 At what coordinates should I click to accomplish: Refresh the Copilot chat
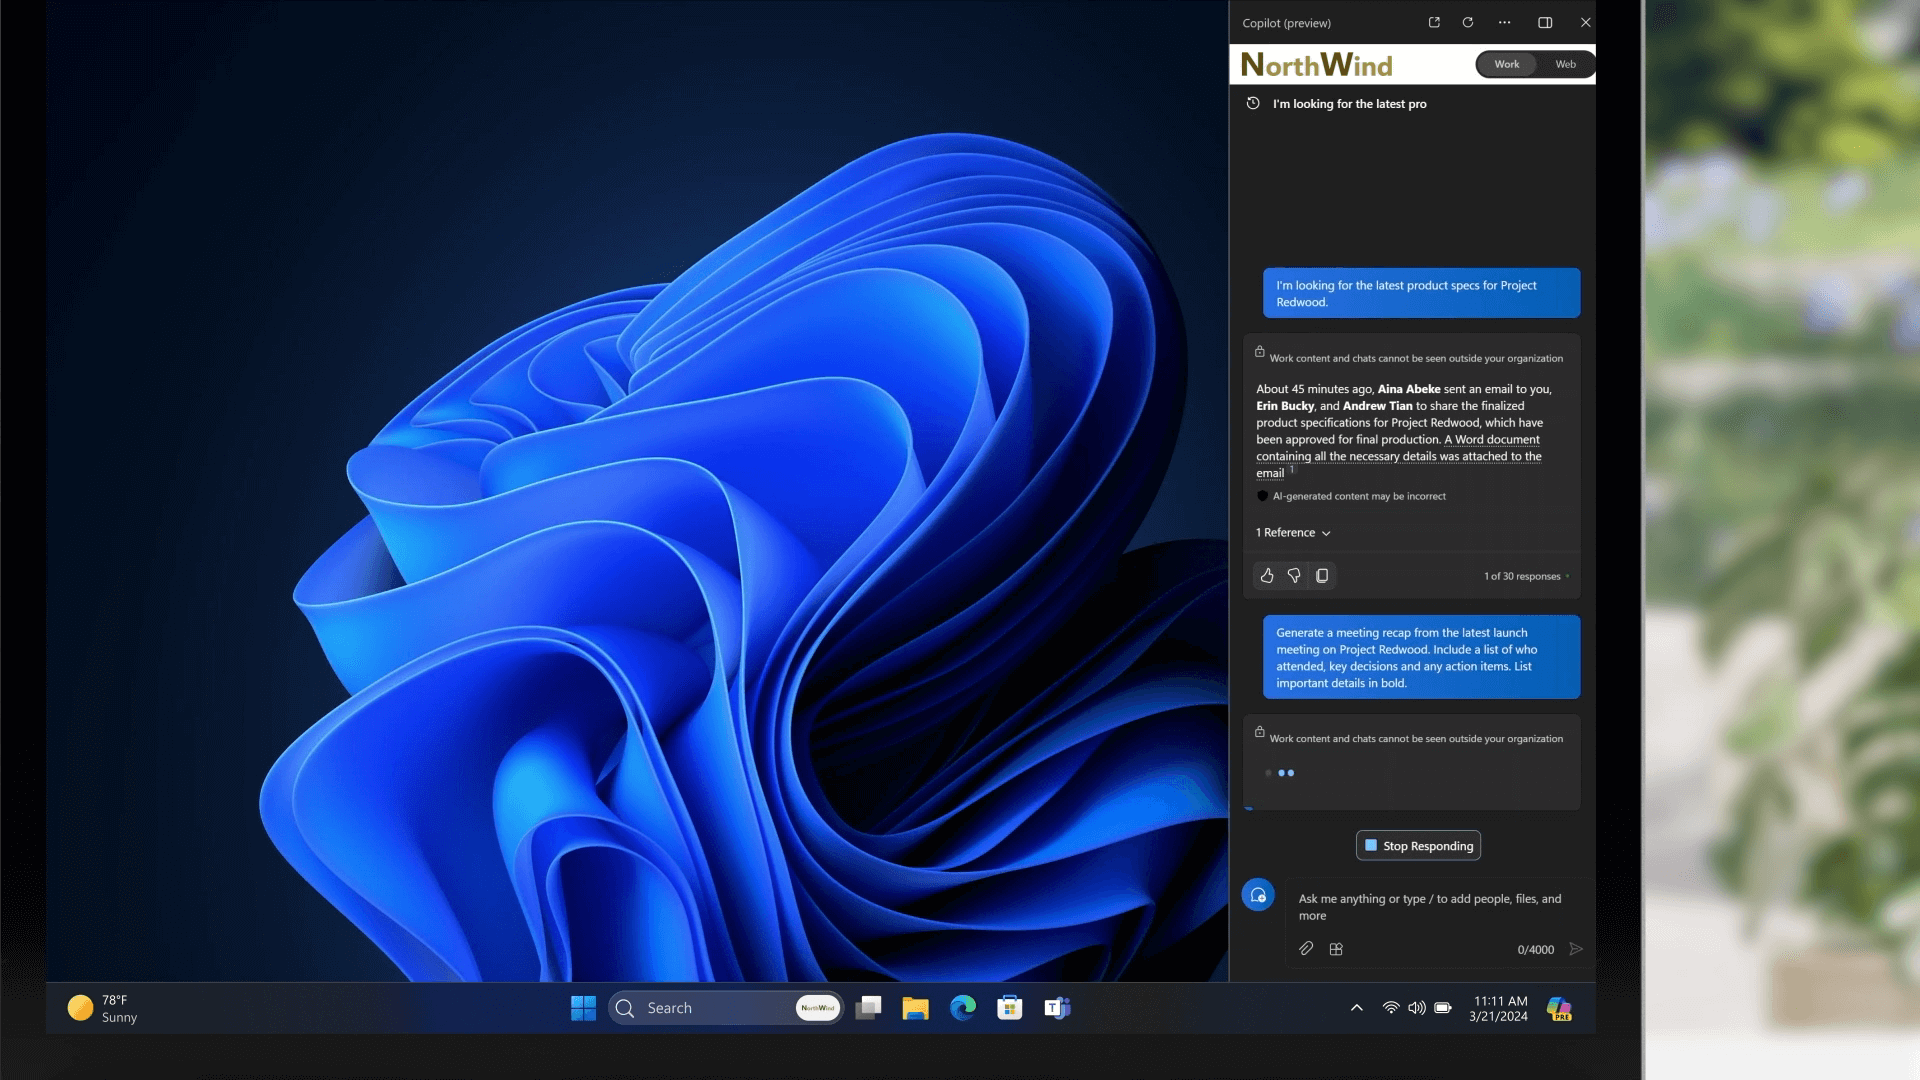1468,22
